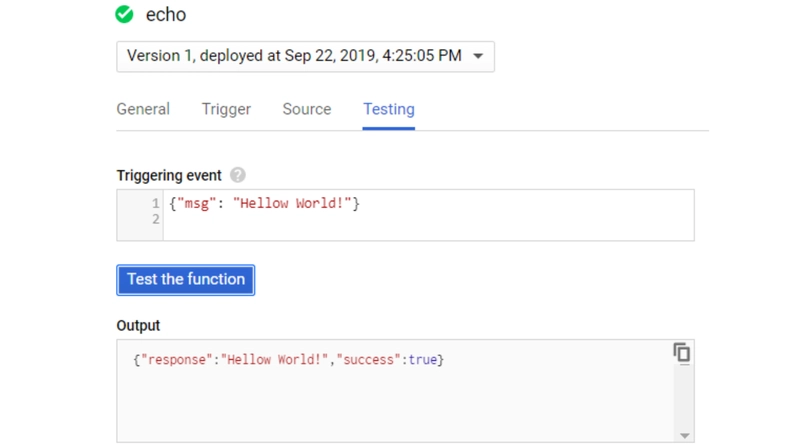
Task: Expand the version dropdown arrow
Action: coord(478,56)
